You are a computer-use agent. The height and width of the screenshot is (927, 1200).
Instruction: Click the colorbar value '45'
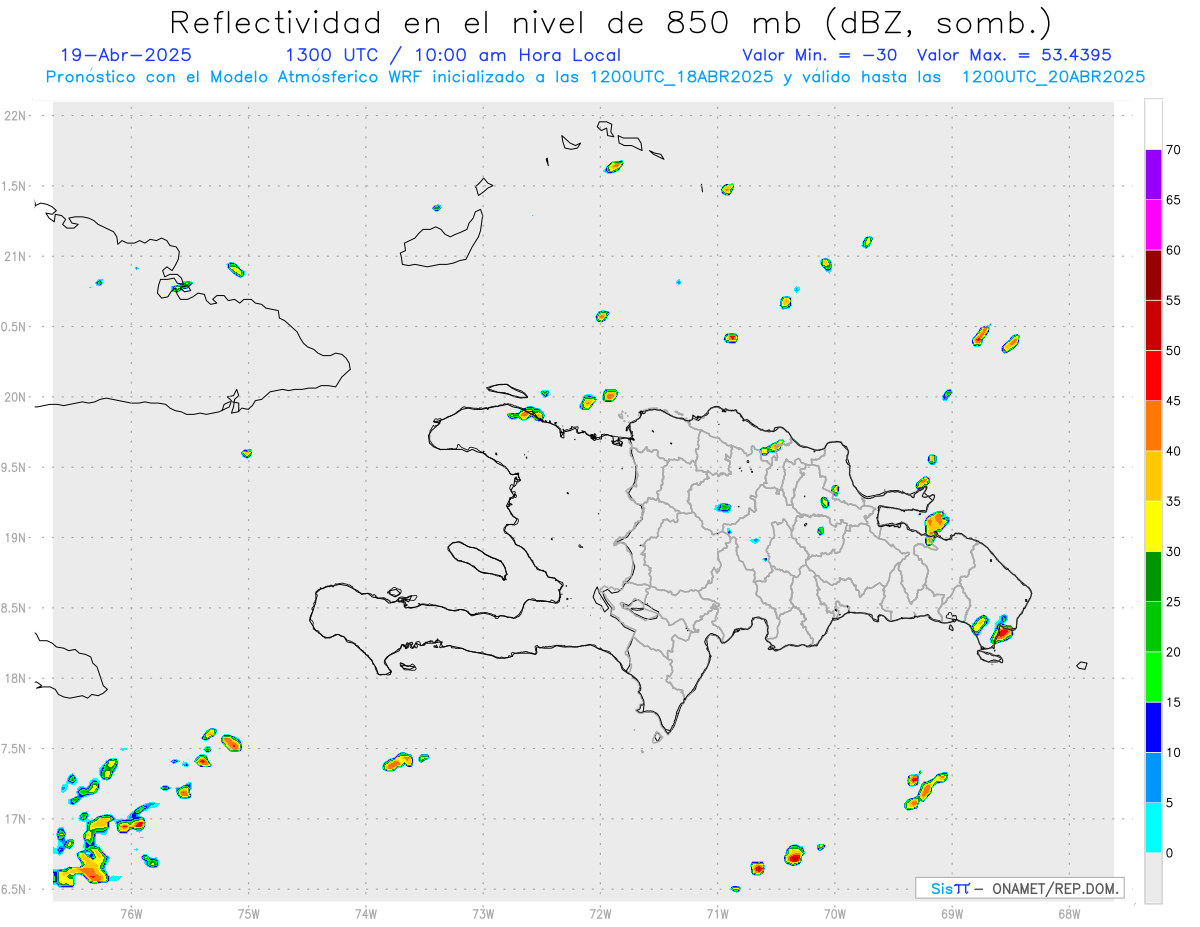pos(1174,401)
